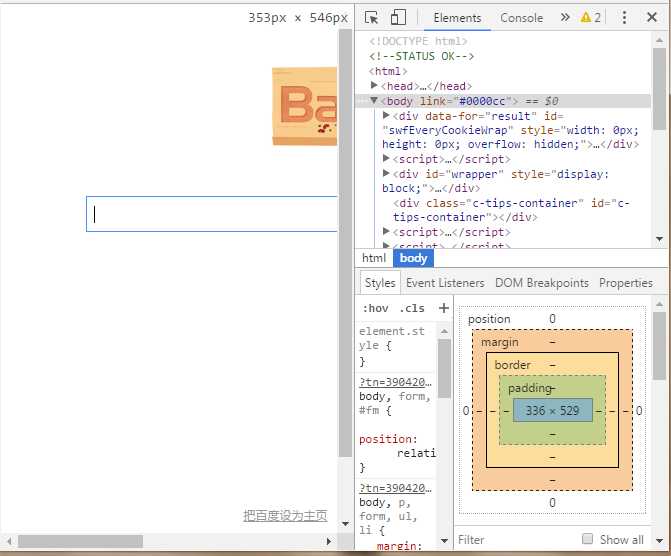This screenshot has width=671, height=556.
Task: Click the 把百度设为主页 link
Action: 285,515
